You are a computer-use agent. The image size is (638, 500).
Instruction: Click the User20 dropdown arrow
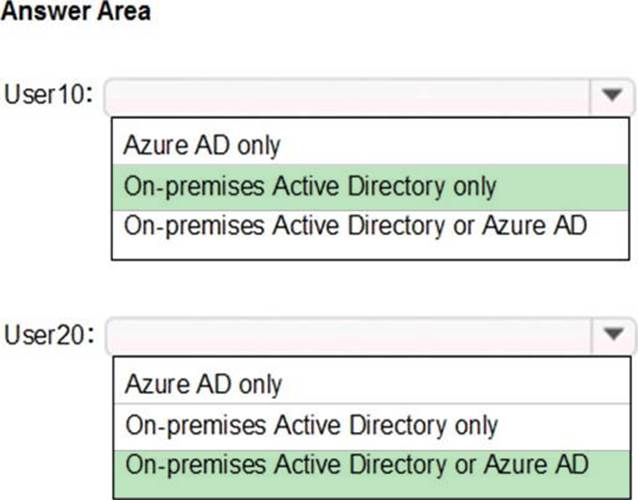point(611,334)
